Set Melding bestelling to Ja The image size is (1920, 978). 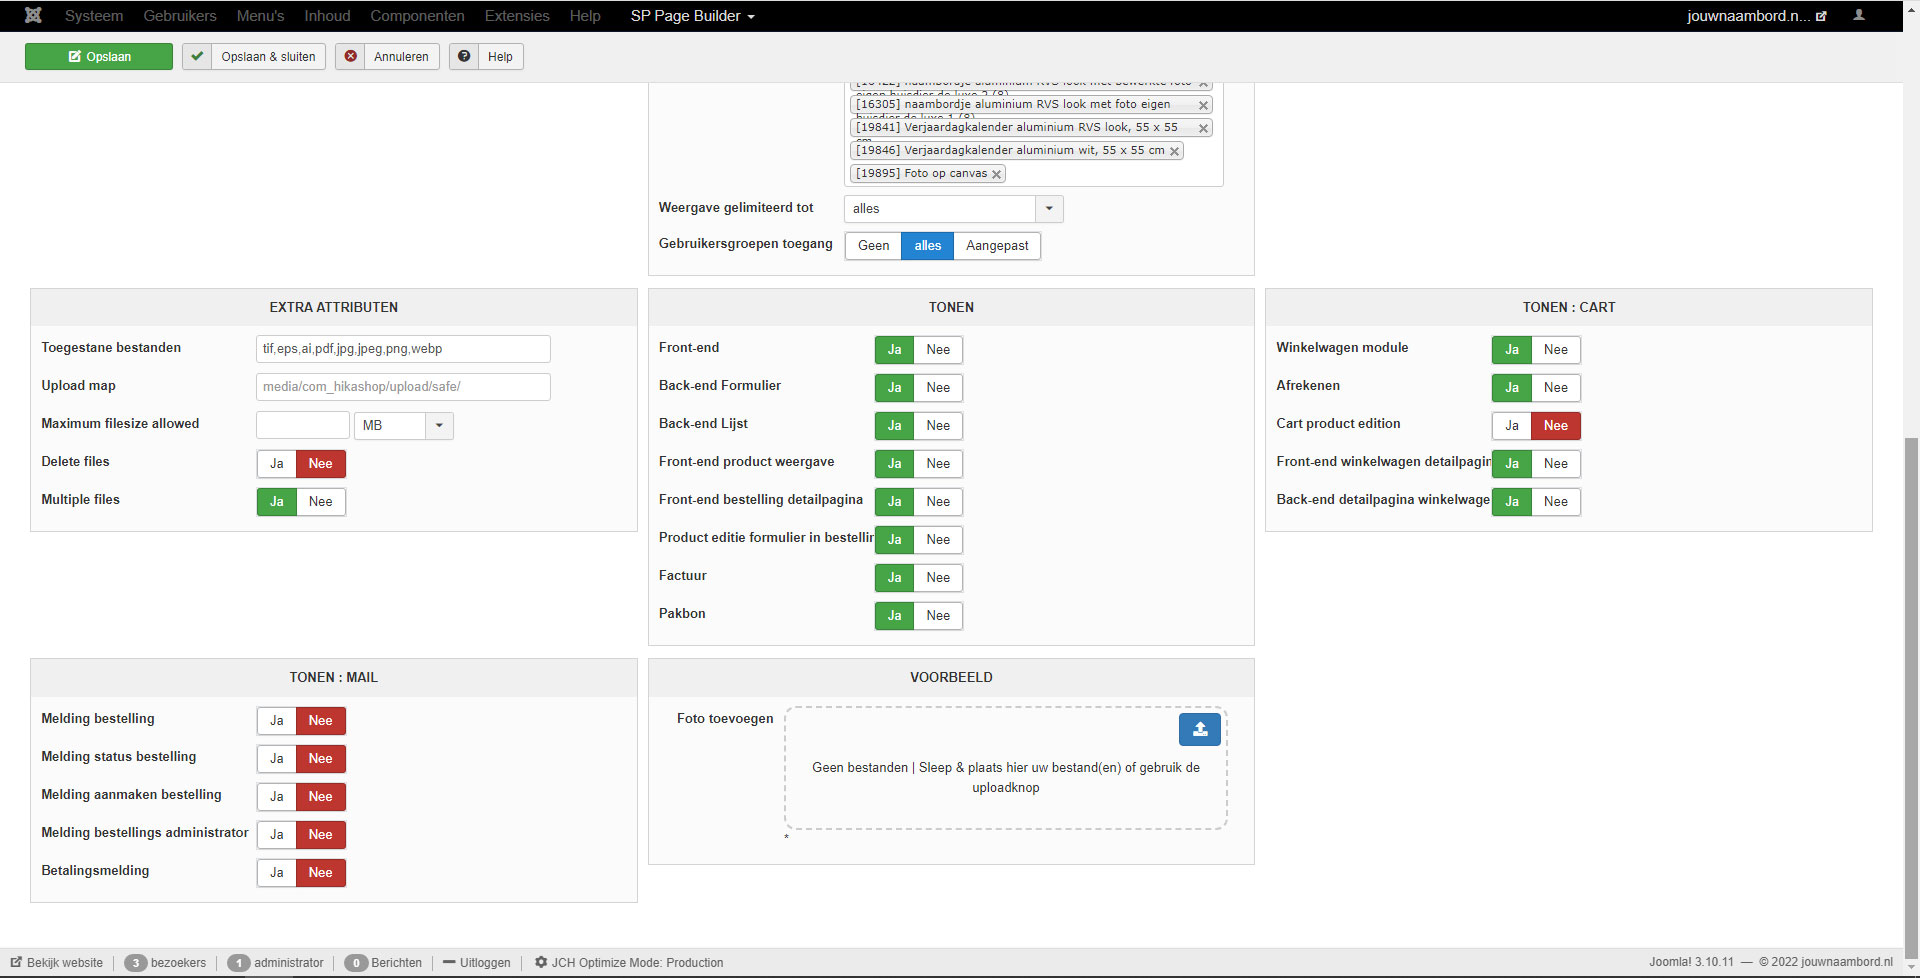click(x=277, y=721)
